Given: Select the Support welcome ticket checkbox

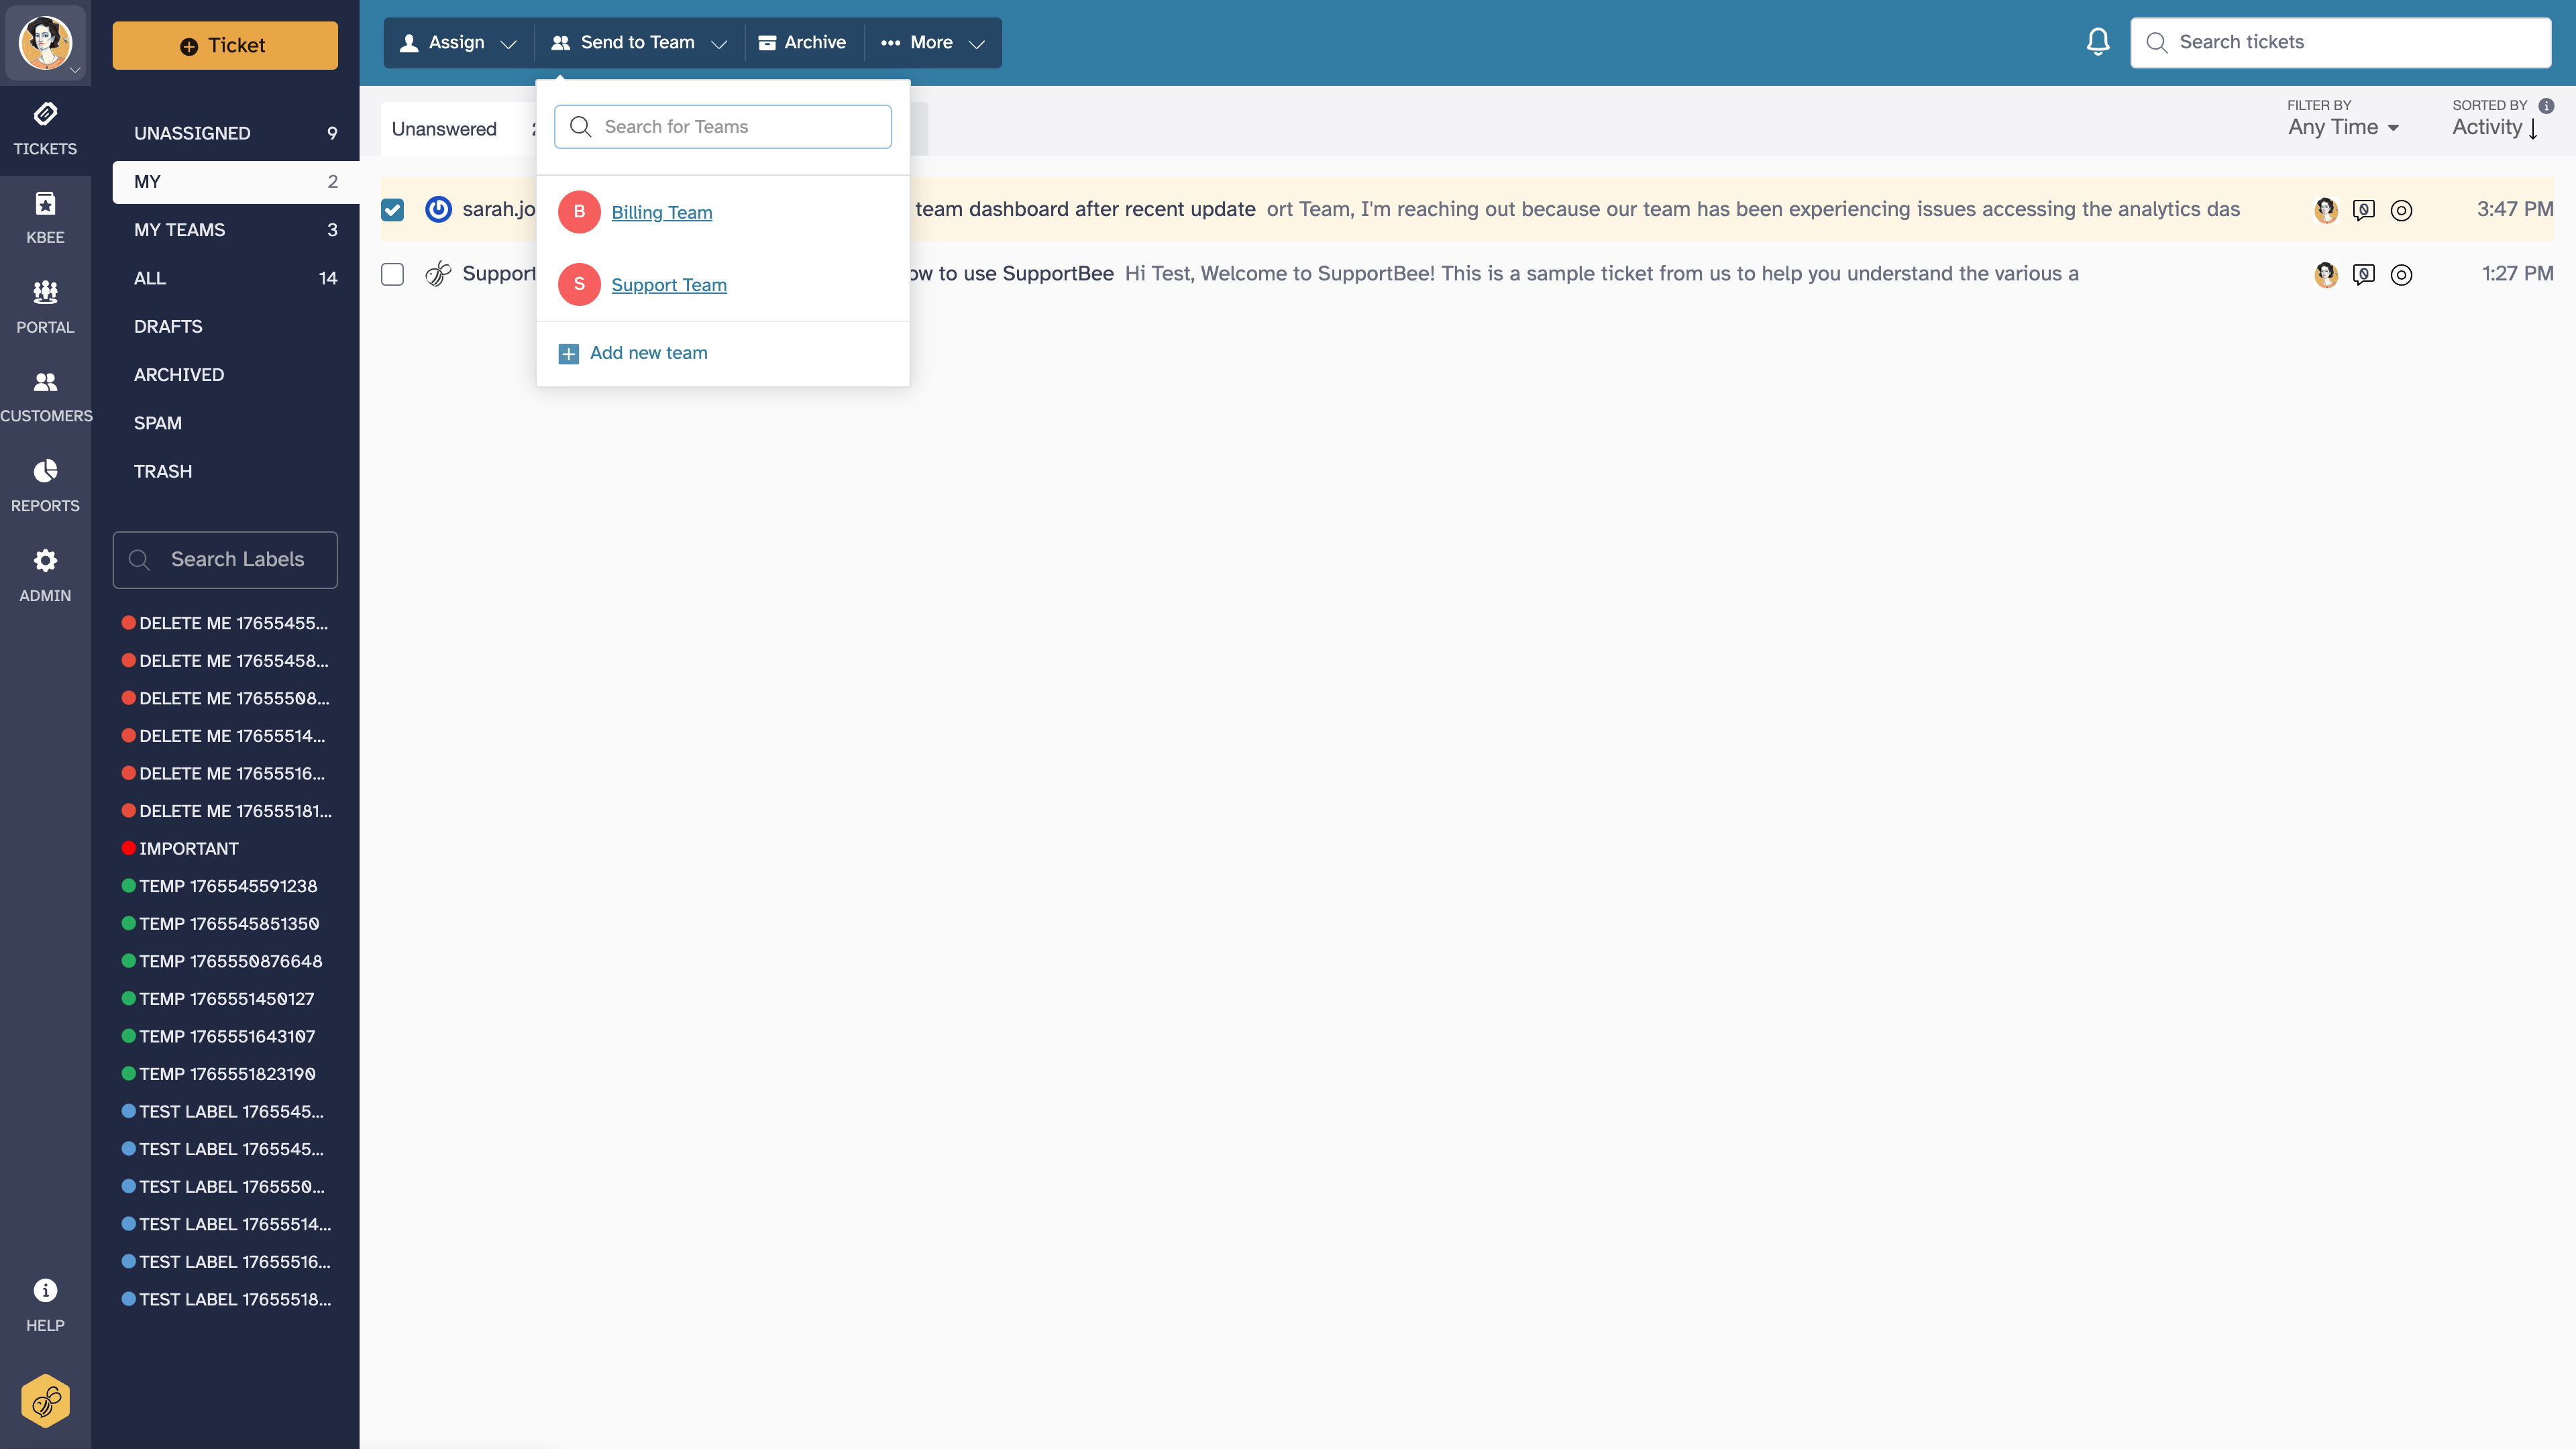Looking at the screenshot, I should click(392, 274).
